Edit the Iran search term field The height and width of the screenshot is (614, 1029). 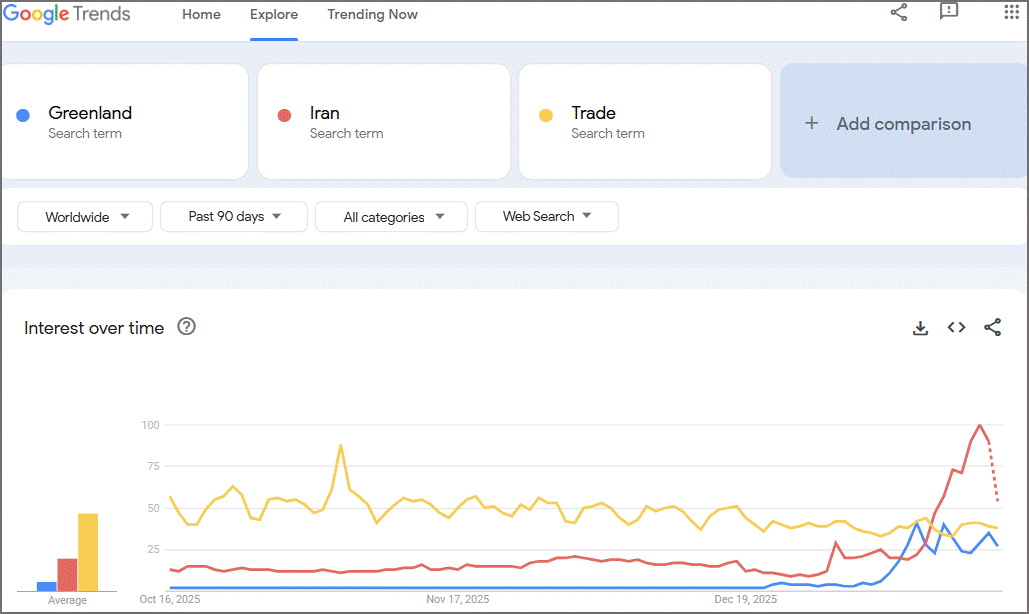[384, 121]
